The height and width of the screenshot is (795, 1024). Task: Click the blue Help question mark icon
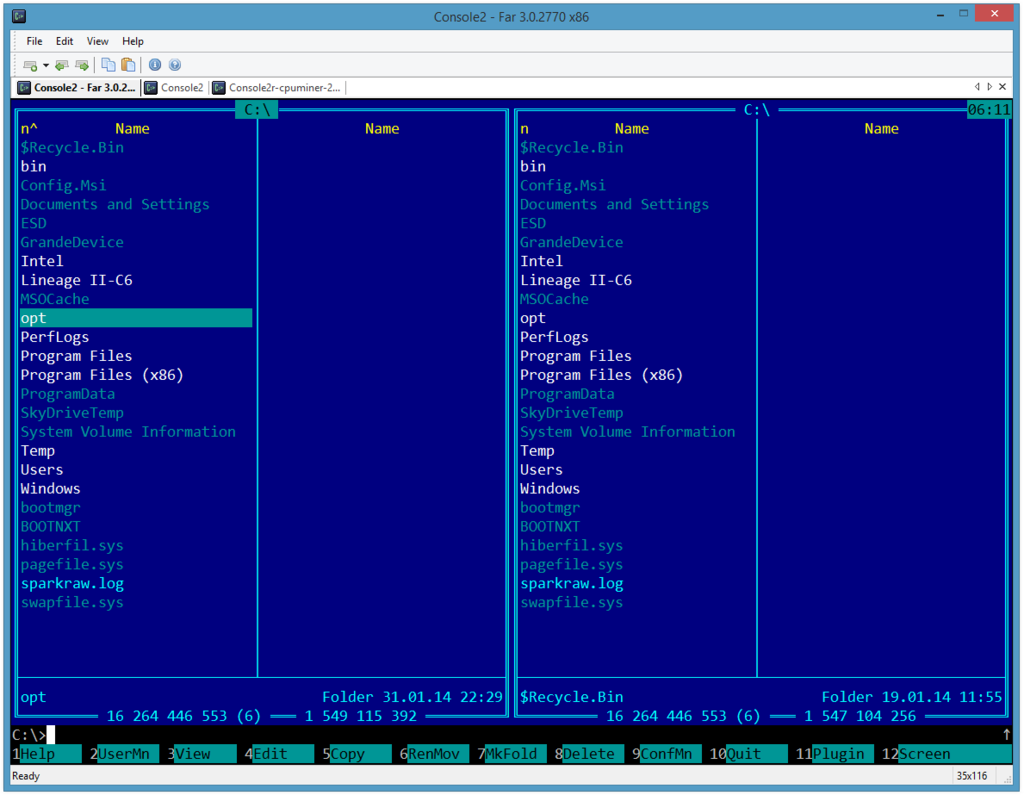pos(174,65)
